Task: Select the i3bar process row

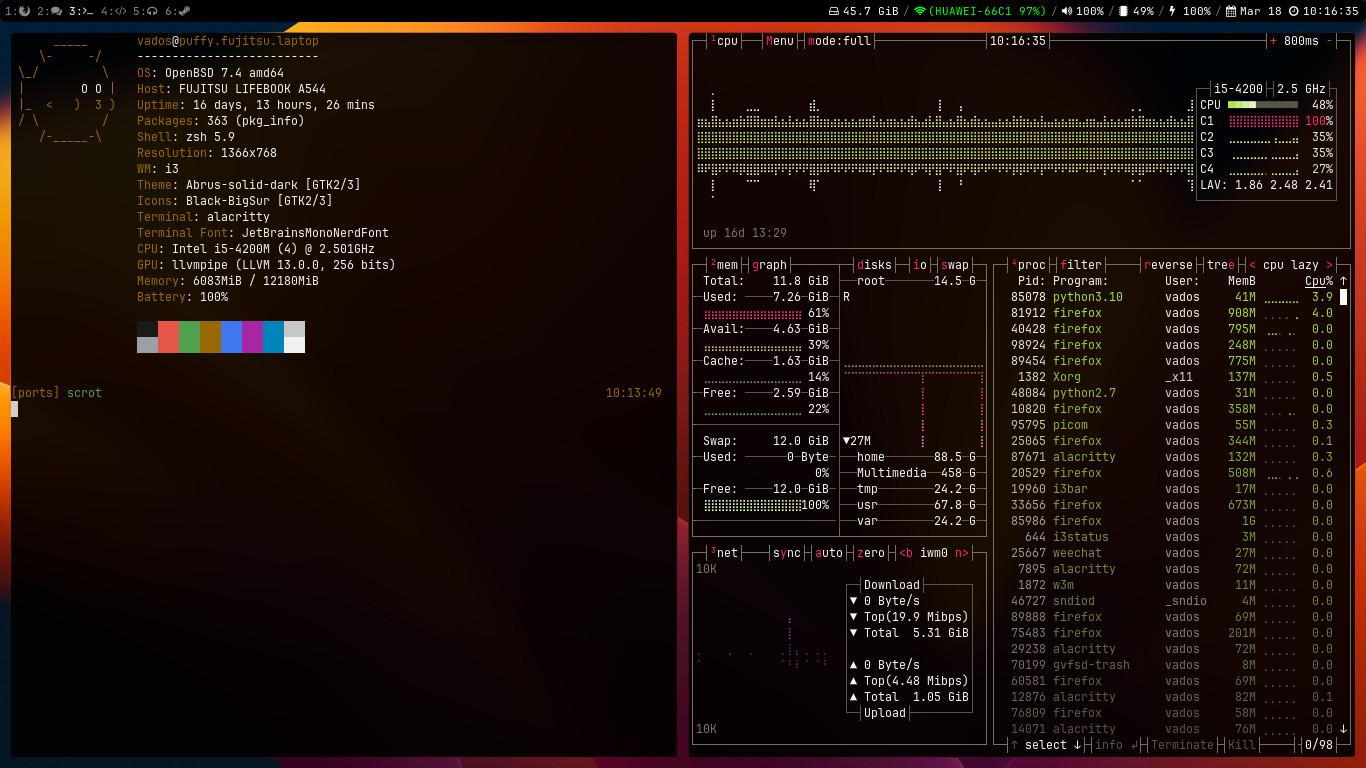Action: coord(1171,489)
